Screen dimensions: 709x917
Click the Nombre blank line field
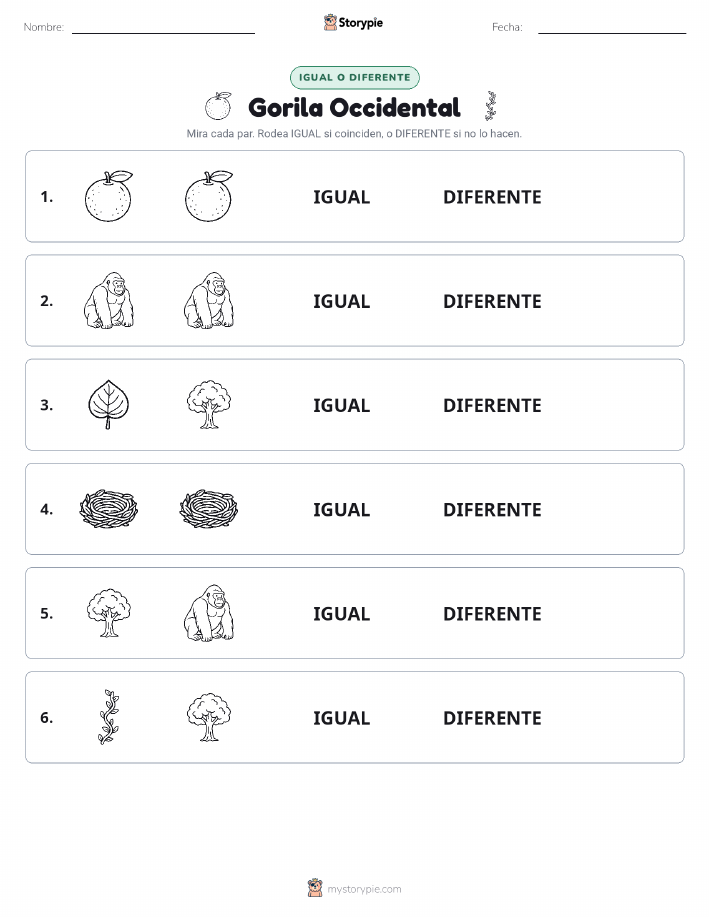pos(163,28)
